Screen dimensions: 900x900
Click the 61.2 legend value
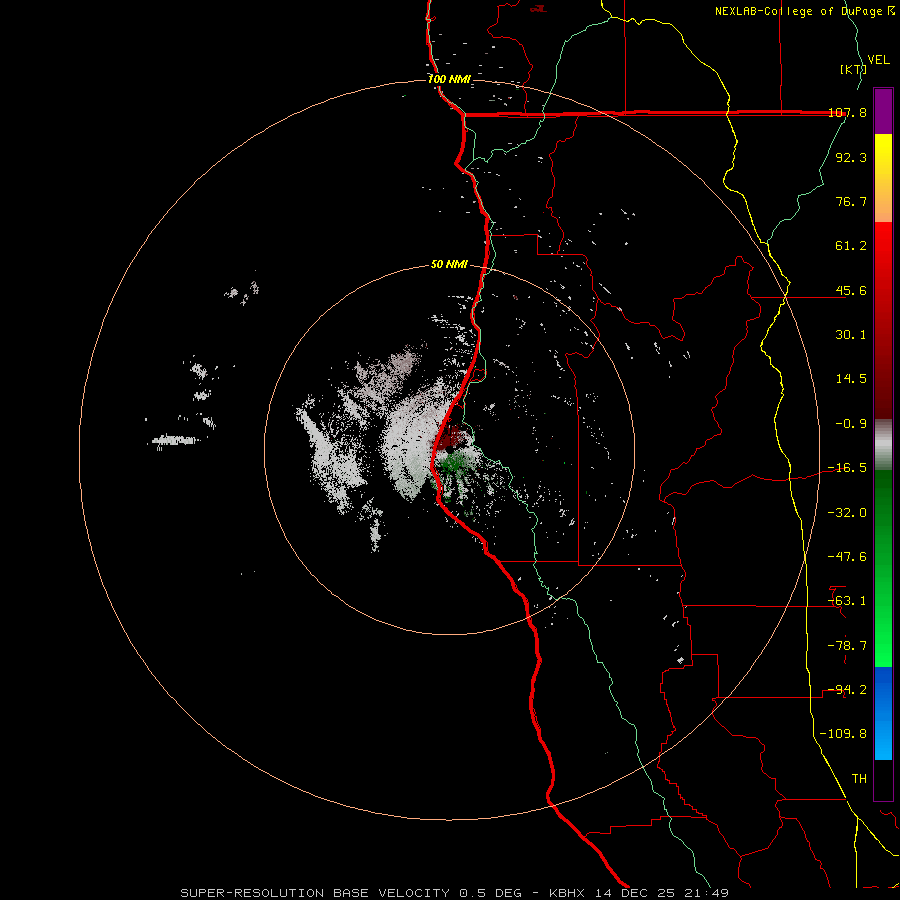851,246
